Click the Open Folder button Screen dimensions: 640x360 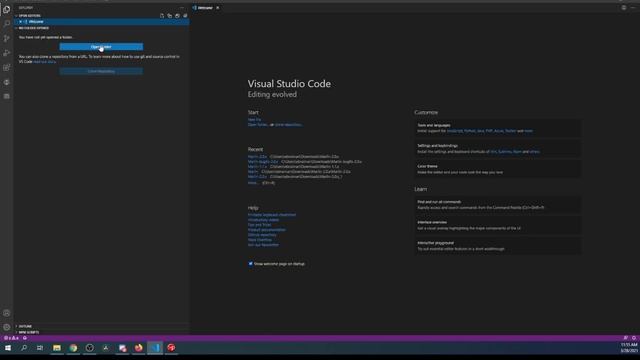point(101,47)
